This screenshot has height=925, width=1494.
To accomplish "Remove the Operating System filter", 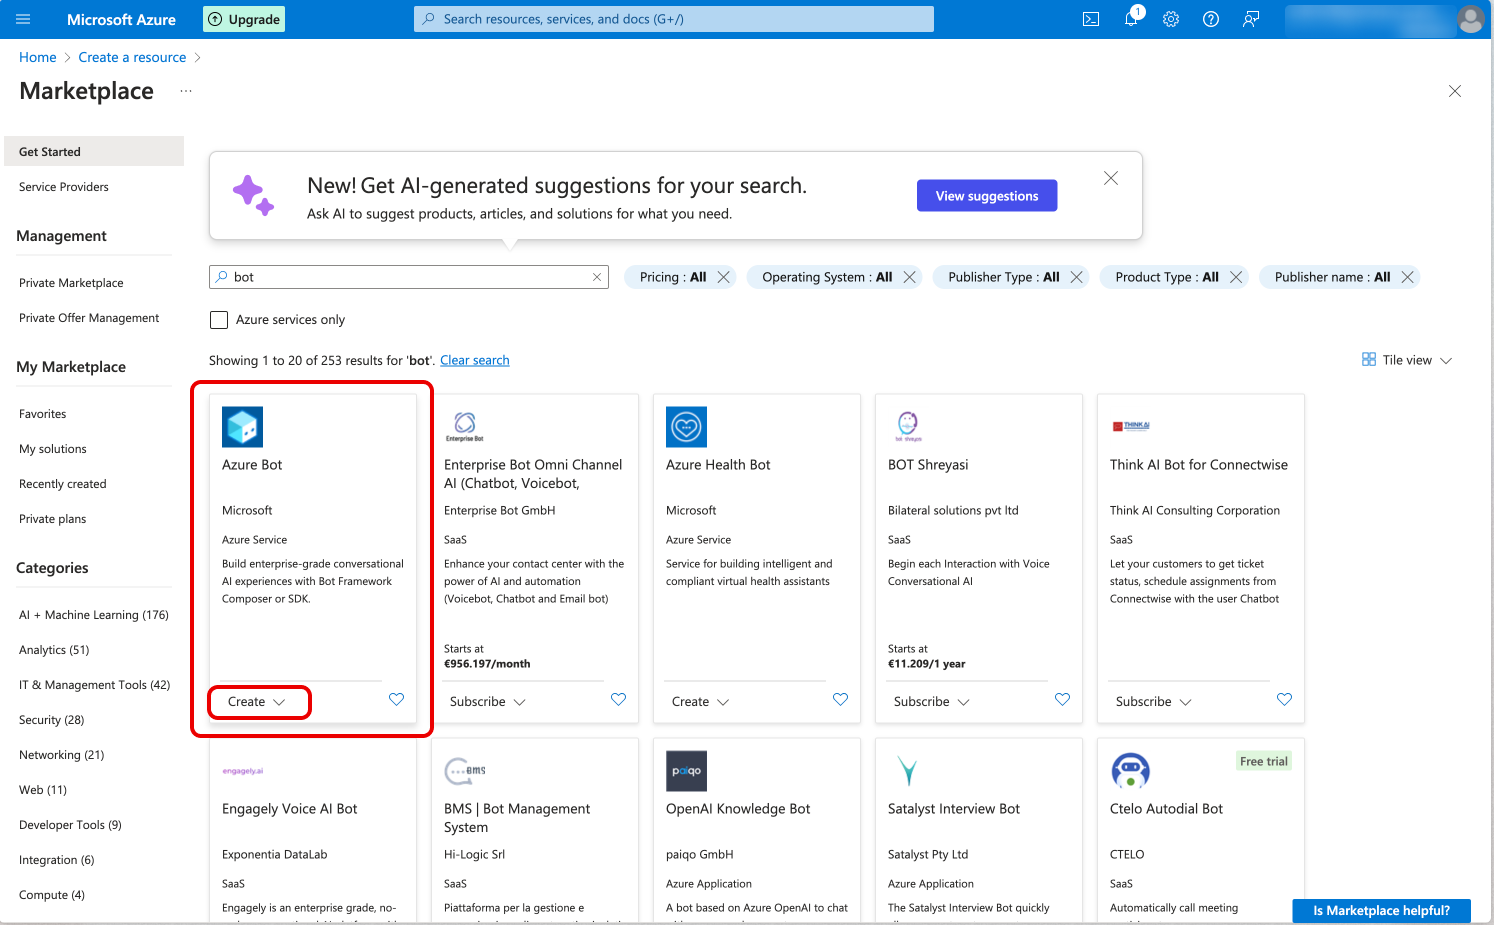I will coord(909,277).
